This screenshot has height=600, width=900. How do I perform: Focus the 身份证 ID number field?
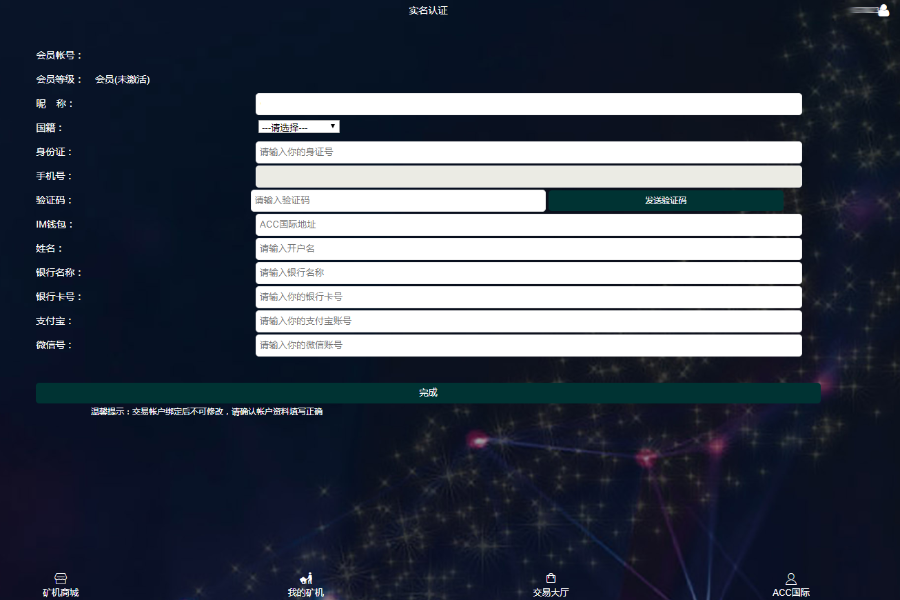[529, 152]
